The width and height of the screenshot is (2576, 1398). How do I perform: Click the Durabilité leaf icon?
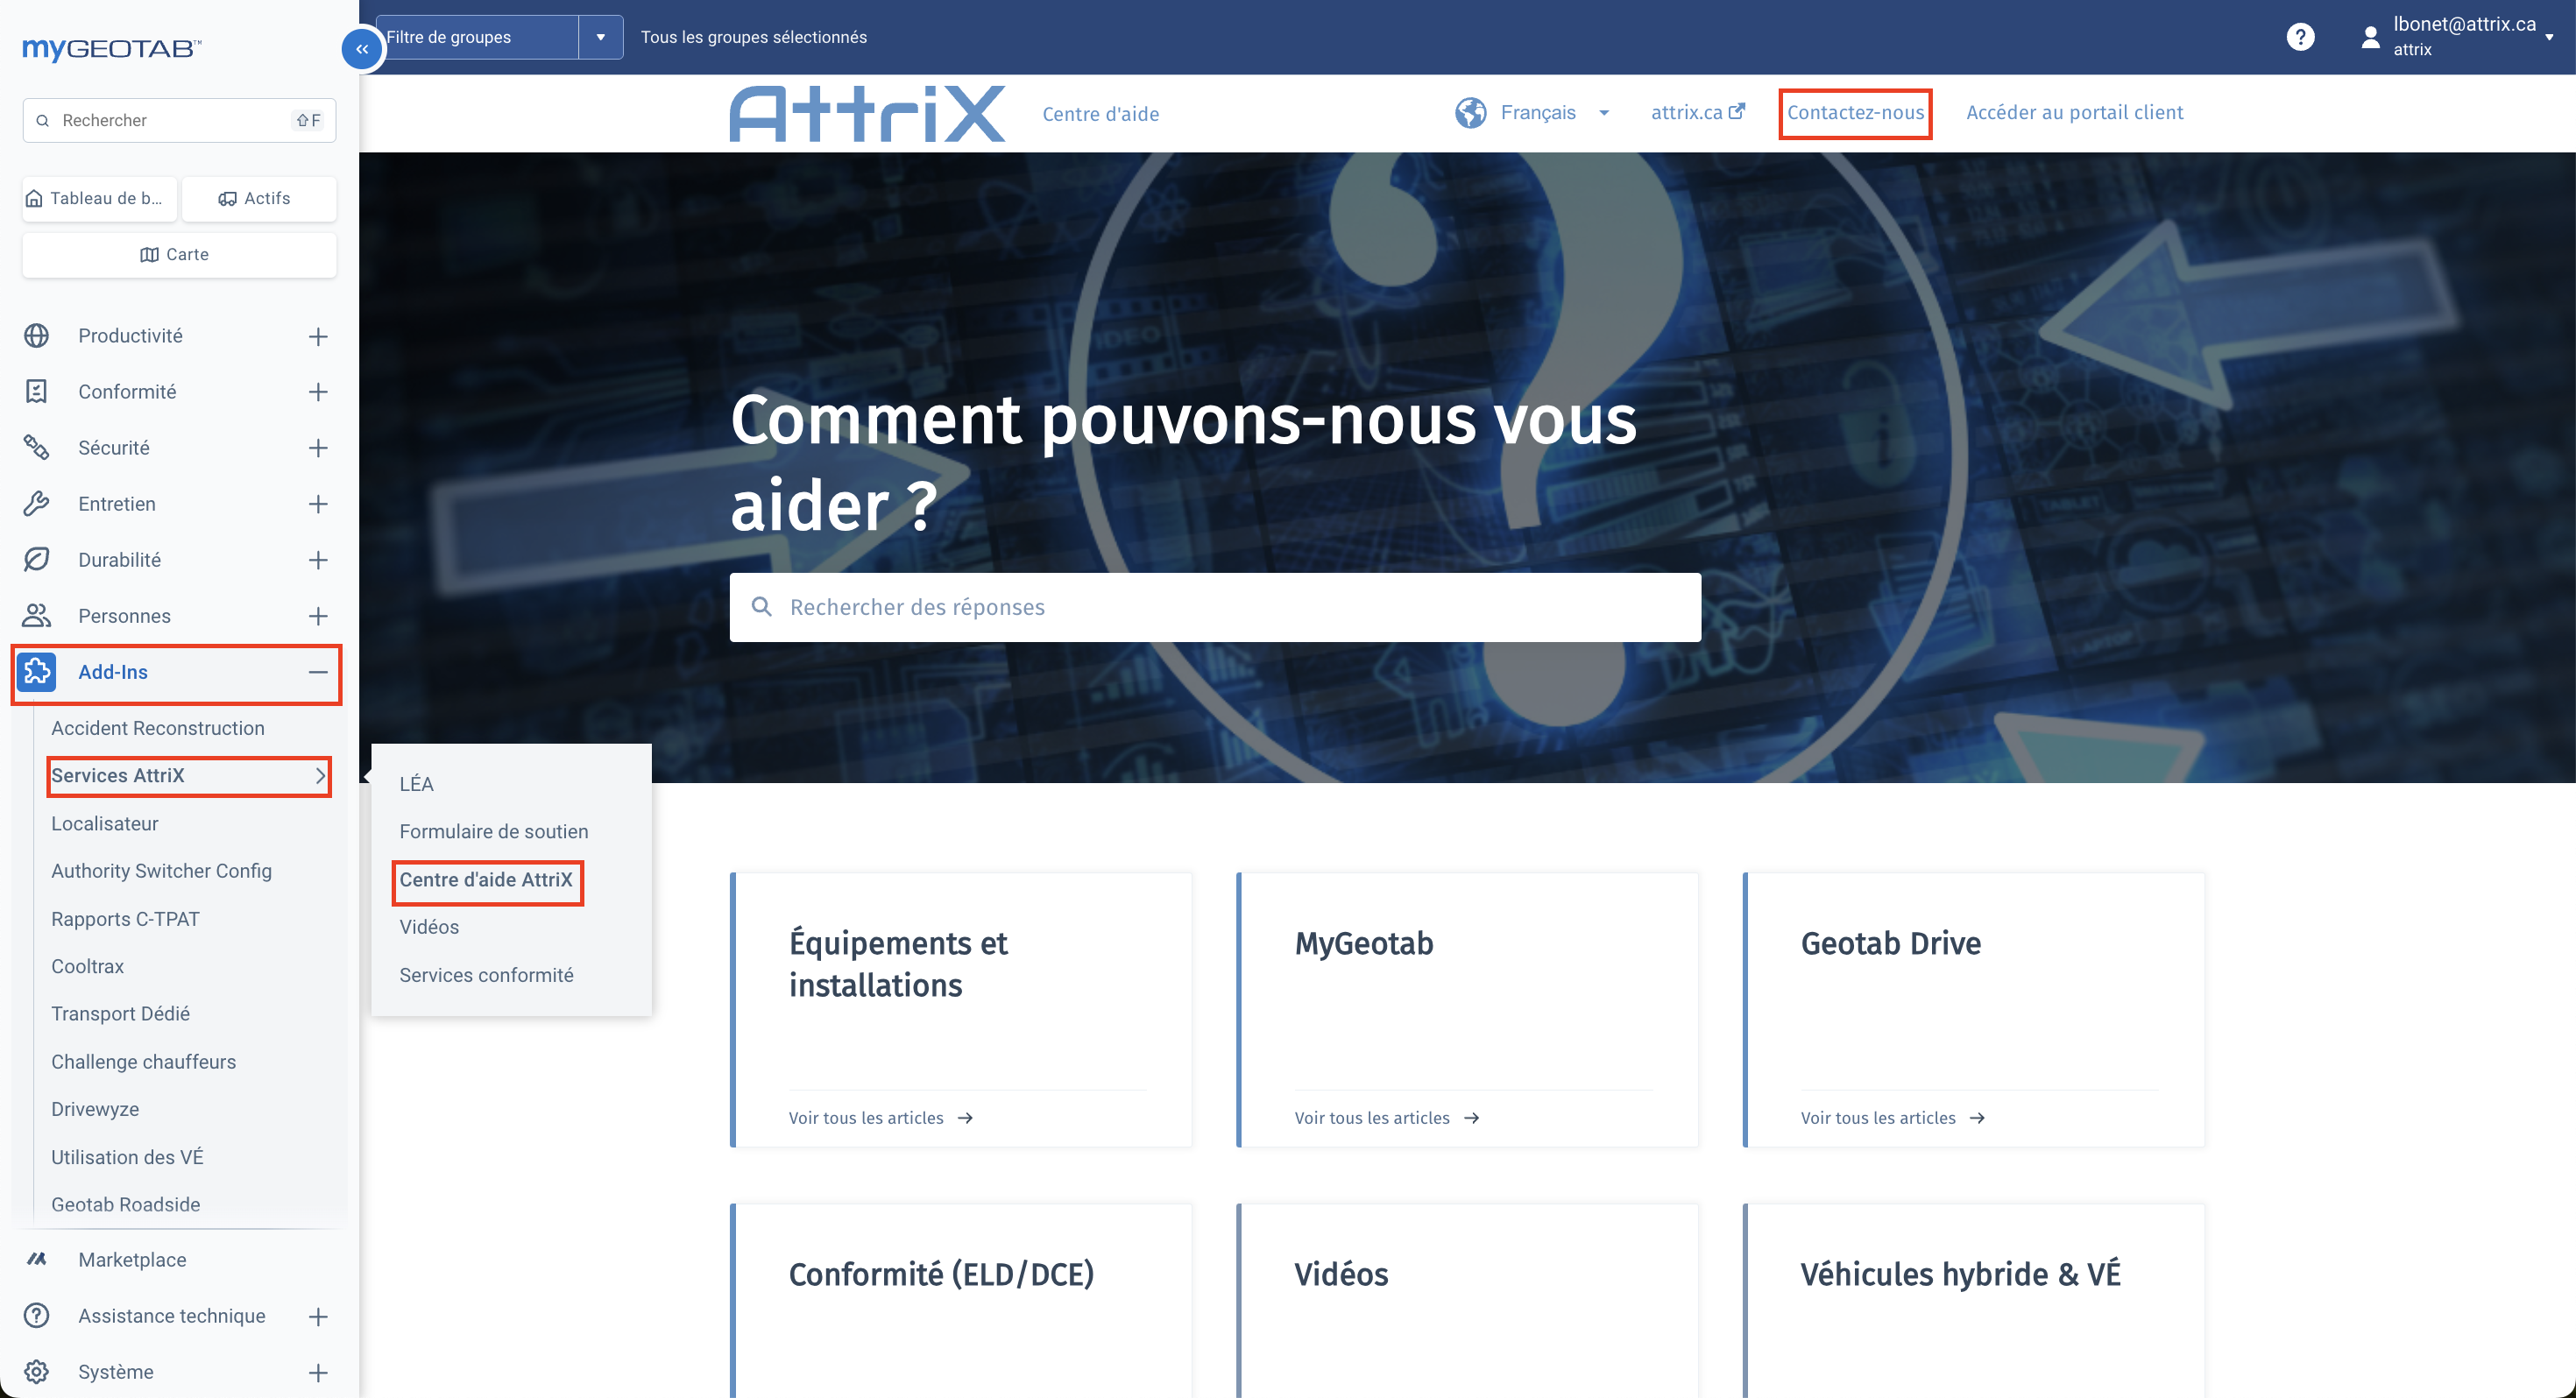pos(37,560)
